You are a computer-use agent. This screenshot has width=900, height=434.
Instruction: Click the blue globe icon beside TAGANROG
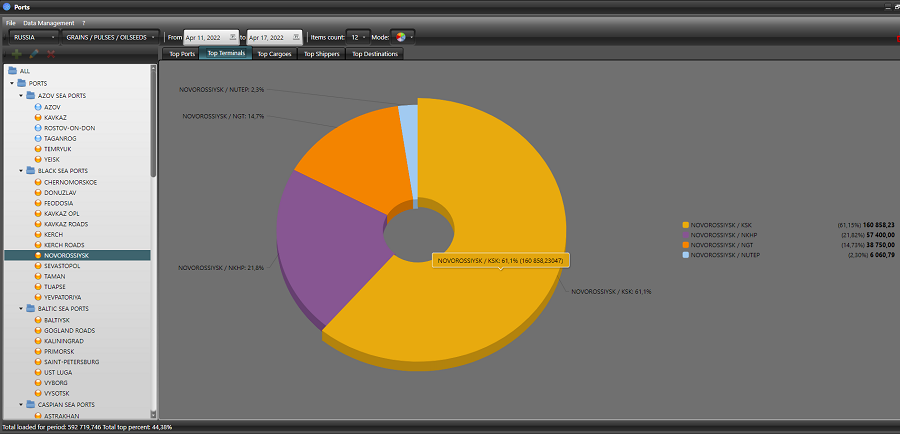tap(38, 138)
